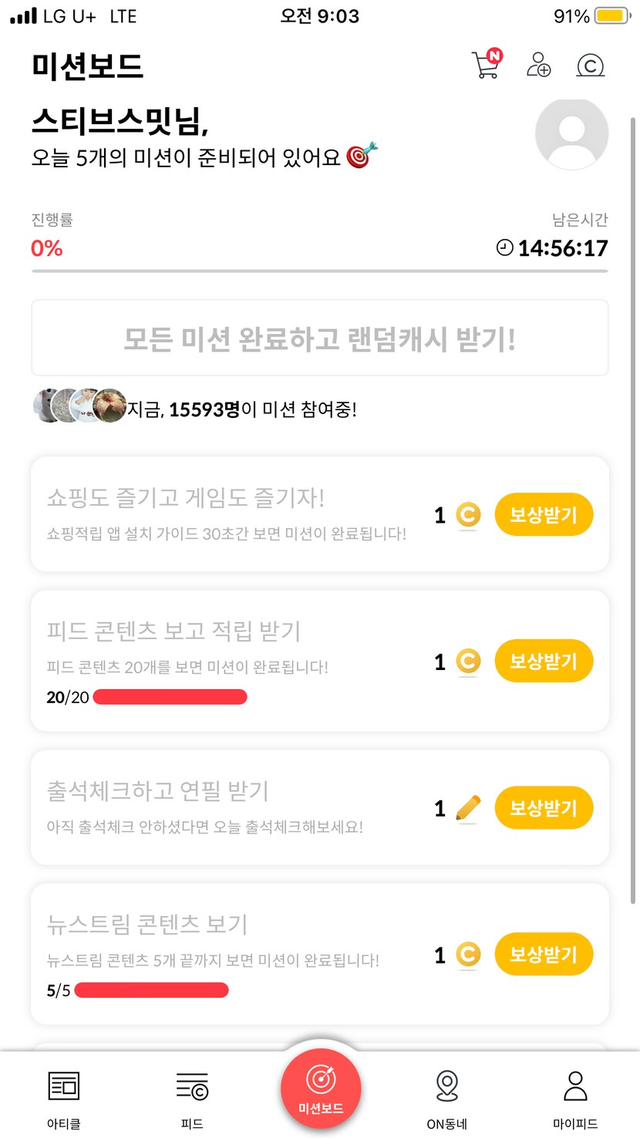Tap 모든 미션 완료하고 랜덤캐시 받기 banner
Image resolution: width=640 pixels, height=1138 pixels.
tap(320, 338)
